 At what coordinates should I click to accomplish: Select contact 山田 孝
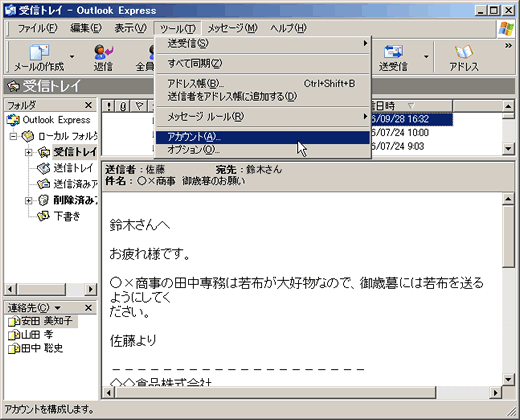pyautogui.click(x=37, y=335)
